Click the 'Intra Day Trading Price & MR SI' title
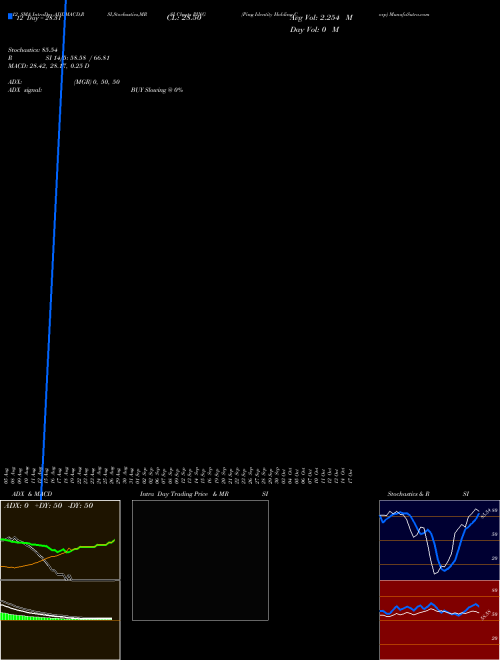This screenshot has width=500, height=660. pos(204,494)
